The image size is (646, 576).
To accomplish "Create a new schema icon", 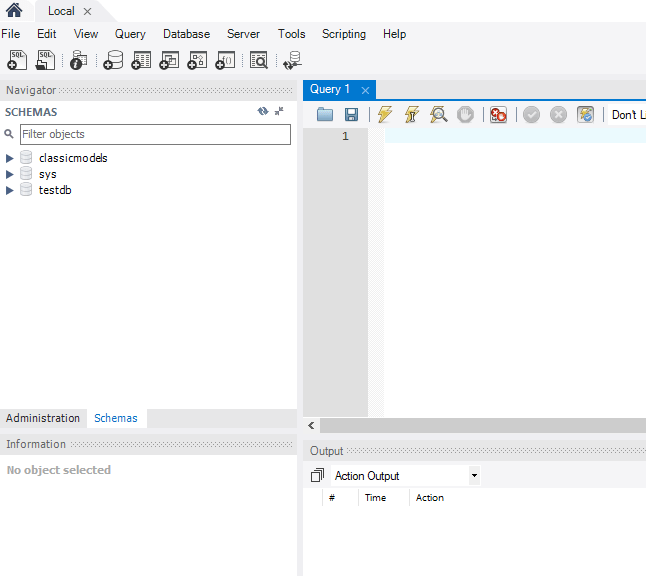I will [x=113, y=61].
